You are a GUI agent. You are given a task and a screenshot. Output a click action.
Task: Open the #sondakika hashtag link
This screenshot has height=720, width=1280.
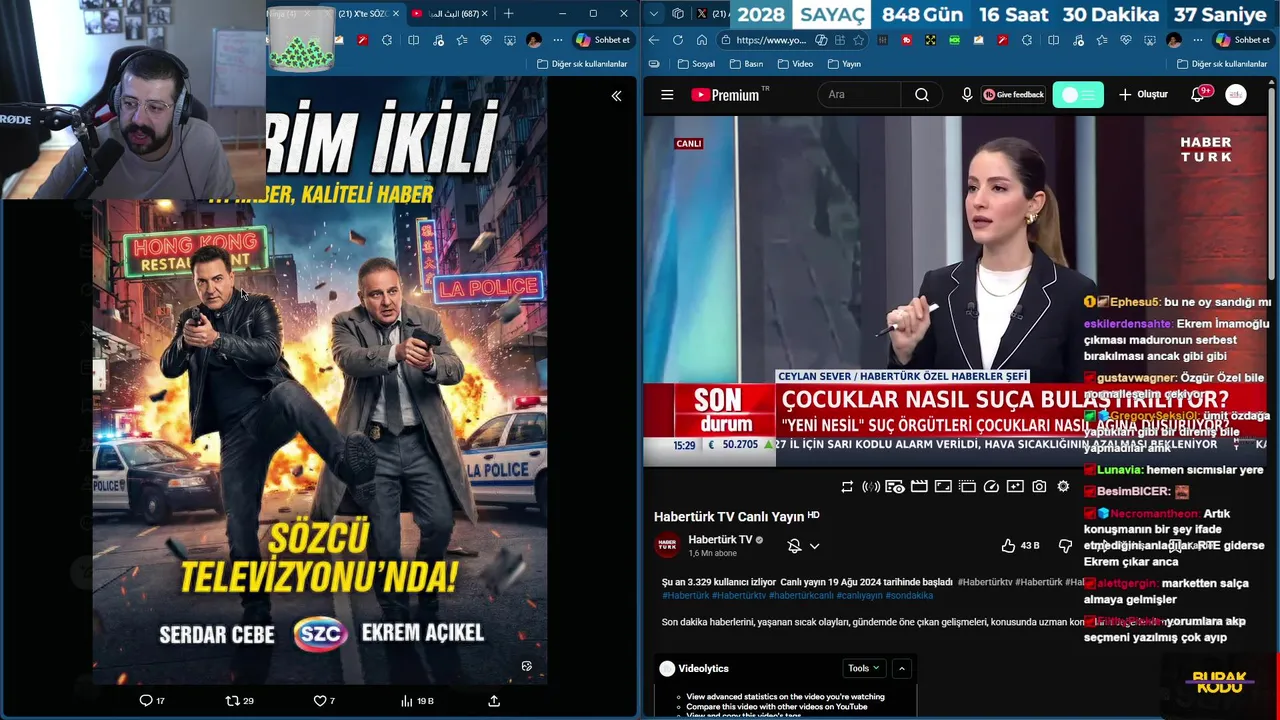pyautogui.click(x=909, y=595)
